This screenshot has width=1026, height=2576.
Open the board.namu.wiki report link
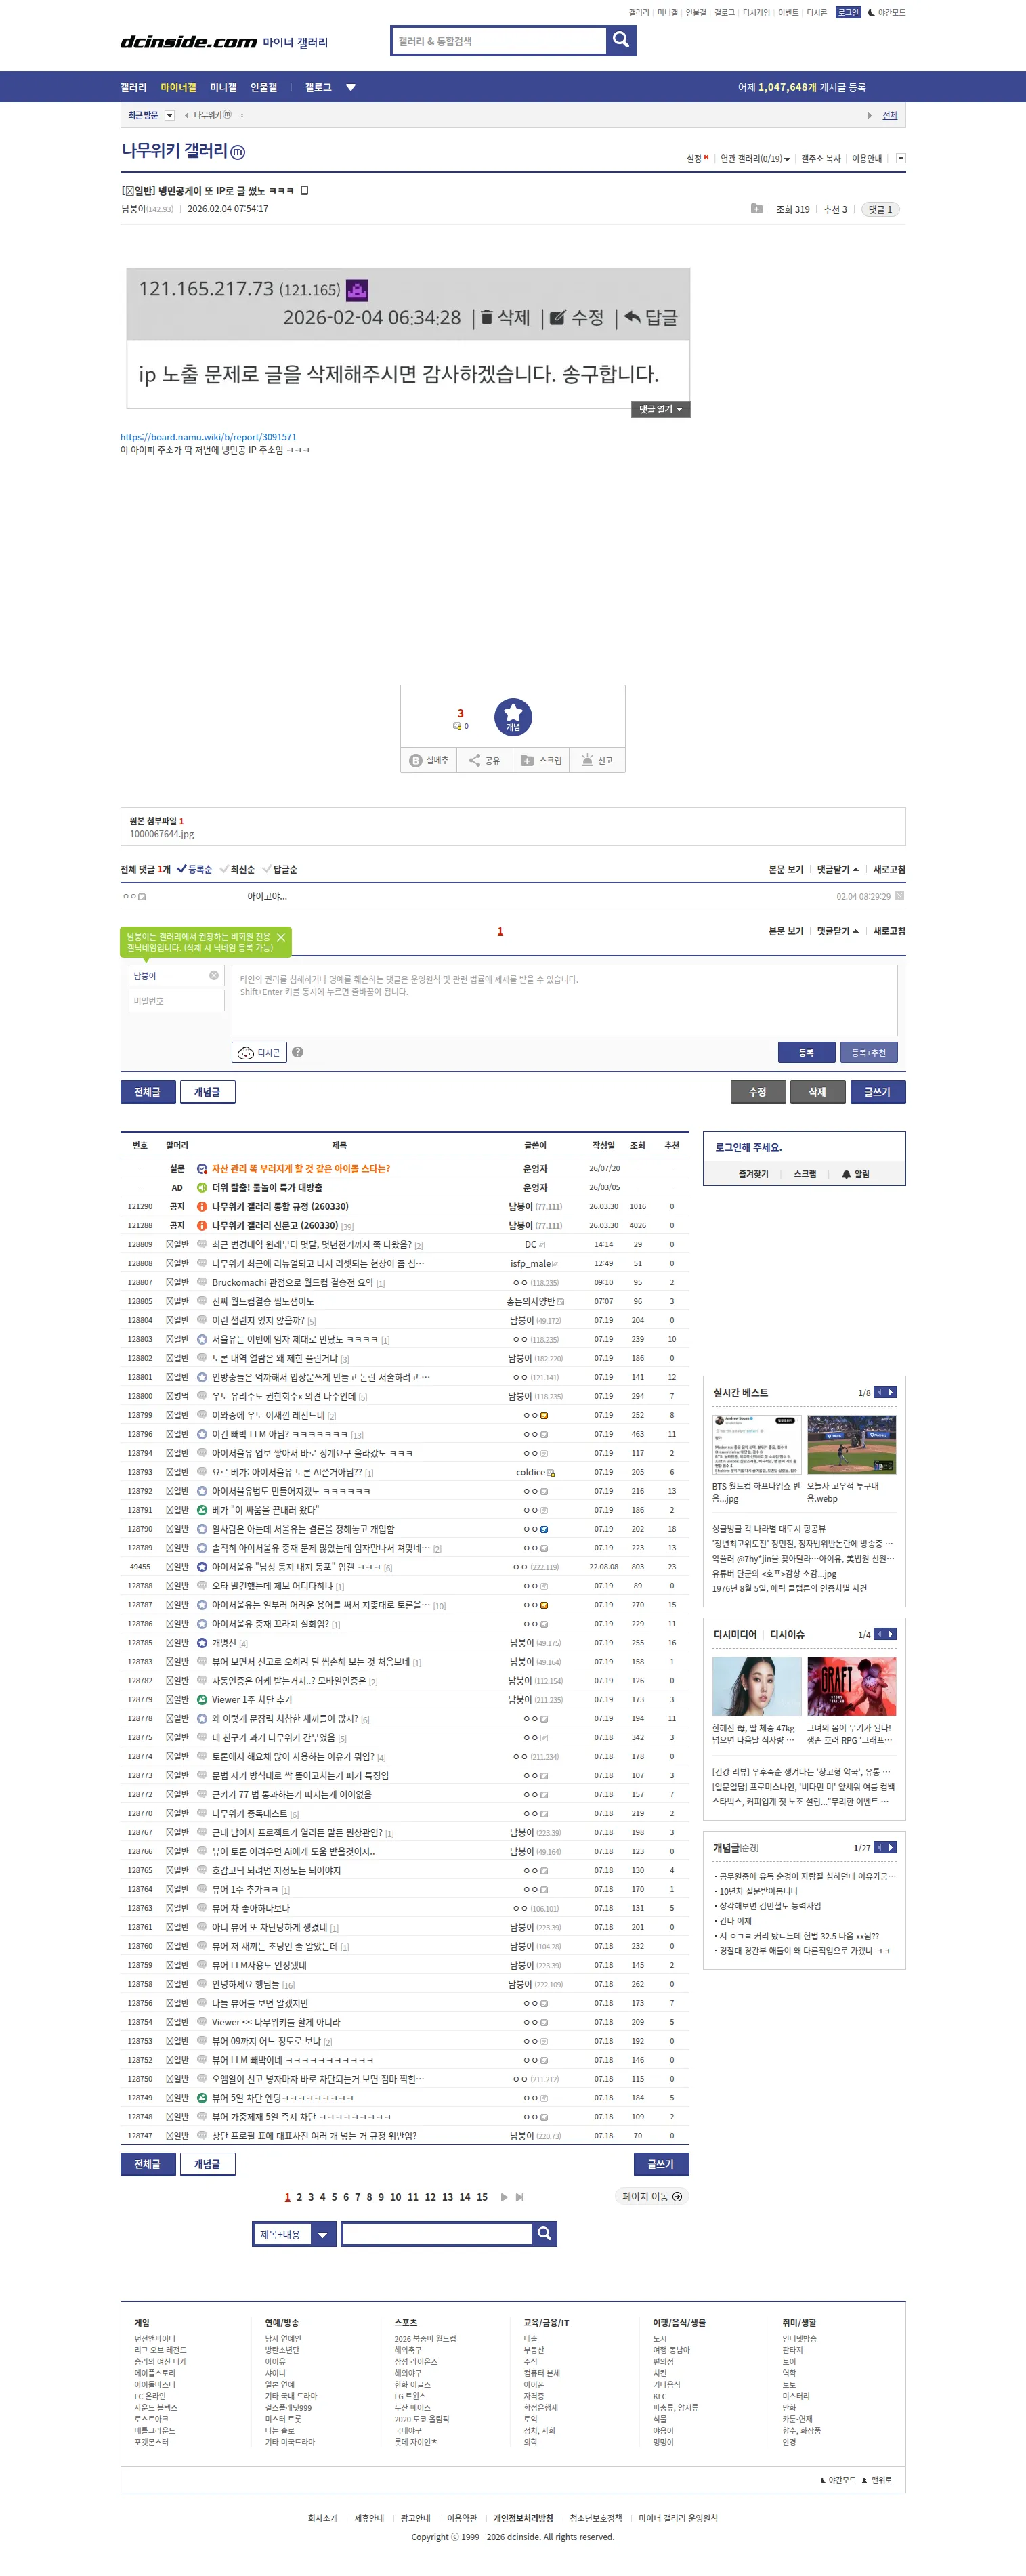208,437
